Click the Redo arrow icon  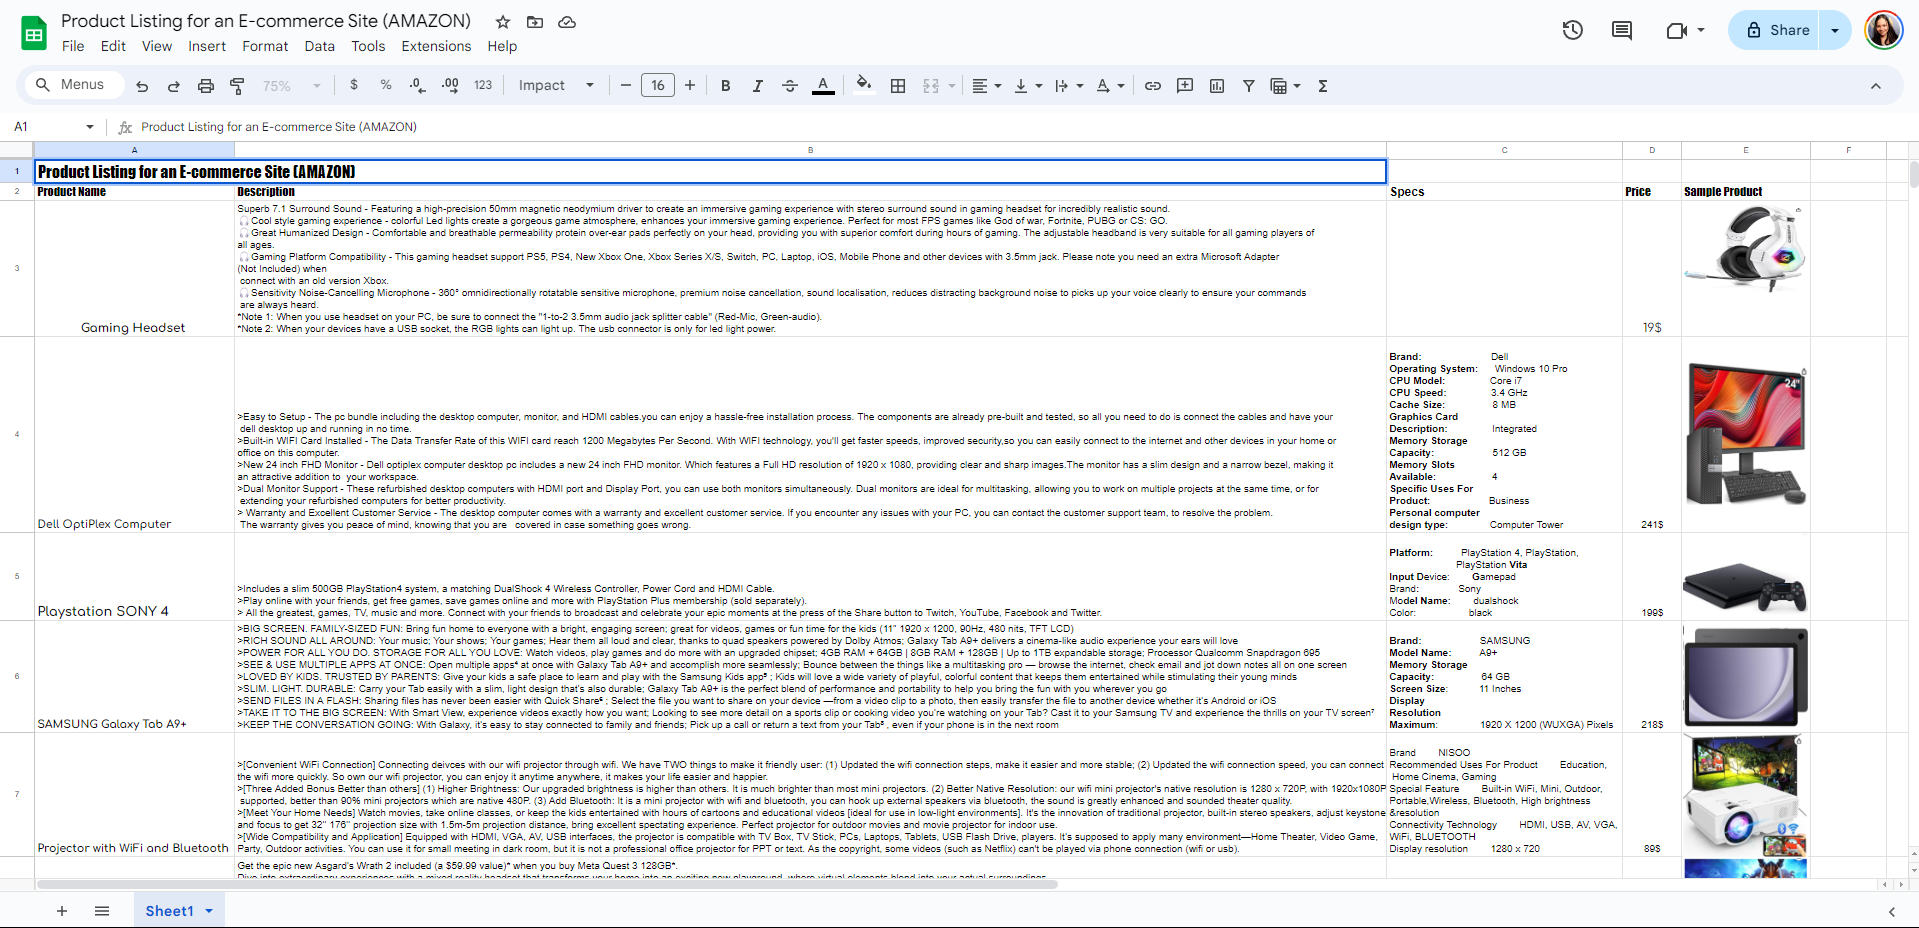click(174, 86)
